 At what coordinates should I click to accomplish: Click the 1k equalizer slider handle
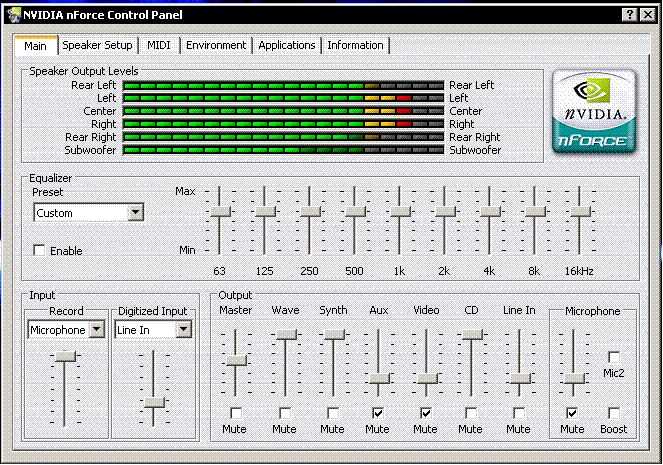coord(400,211)
